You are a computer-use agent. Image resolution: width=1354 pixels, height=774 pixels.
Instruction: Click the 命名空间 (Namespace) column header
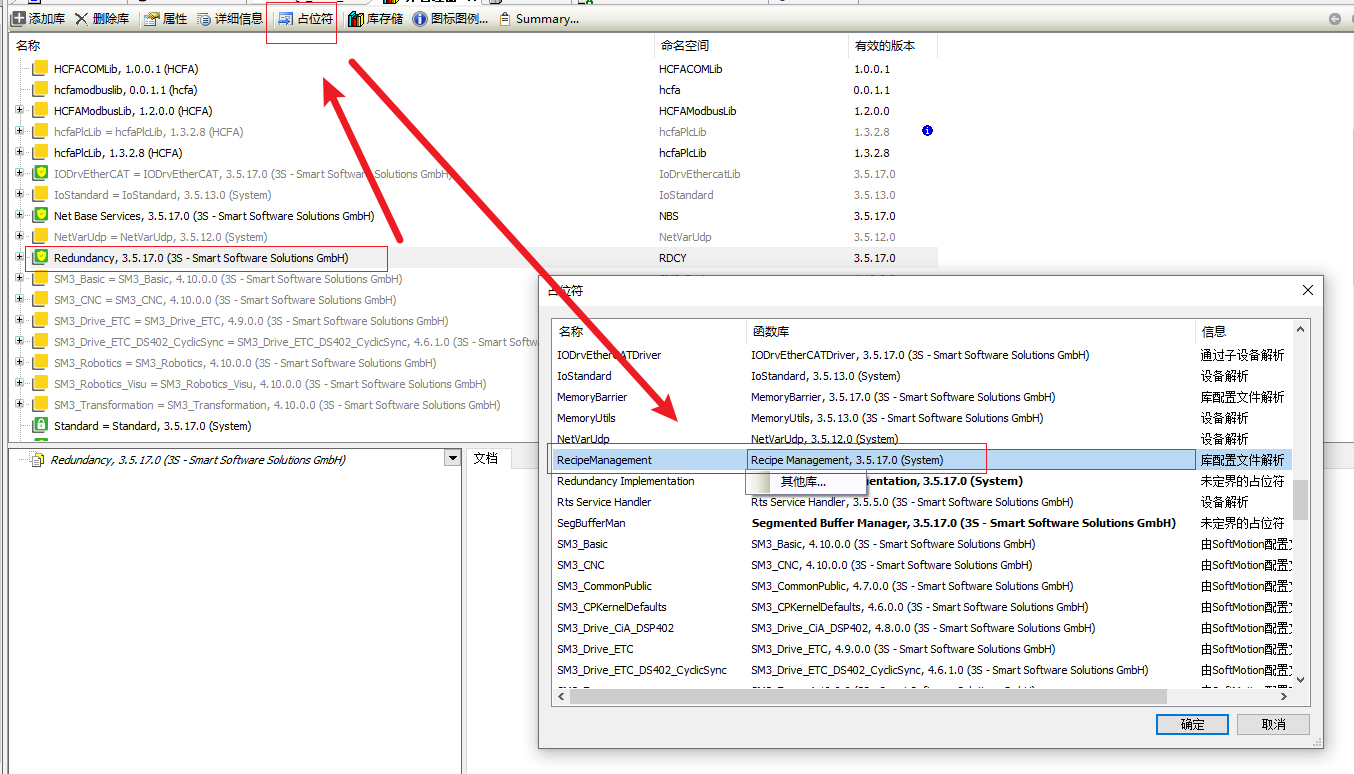pos(684,46)
